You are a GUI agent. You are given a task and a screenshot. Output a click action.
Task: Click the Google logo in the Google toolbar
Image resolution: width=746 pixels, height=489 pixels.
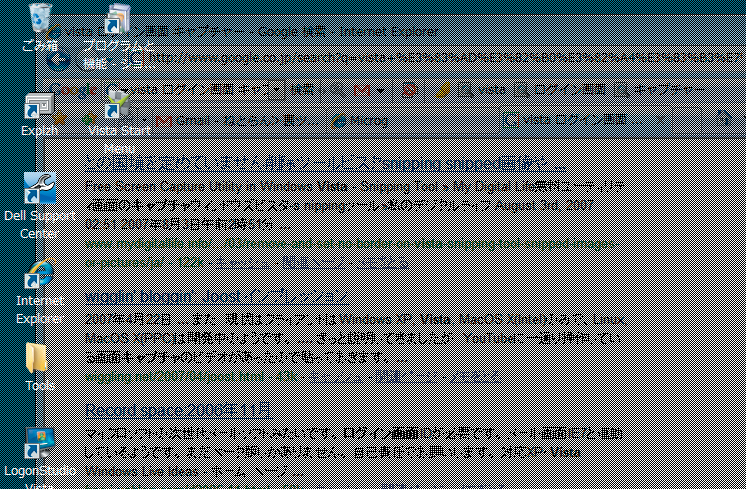[74, 89]
